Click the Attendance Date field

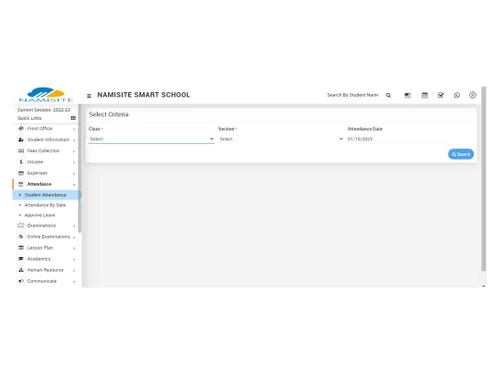coord(410,139)
